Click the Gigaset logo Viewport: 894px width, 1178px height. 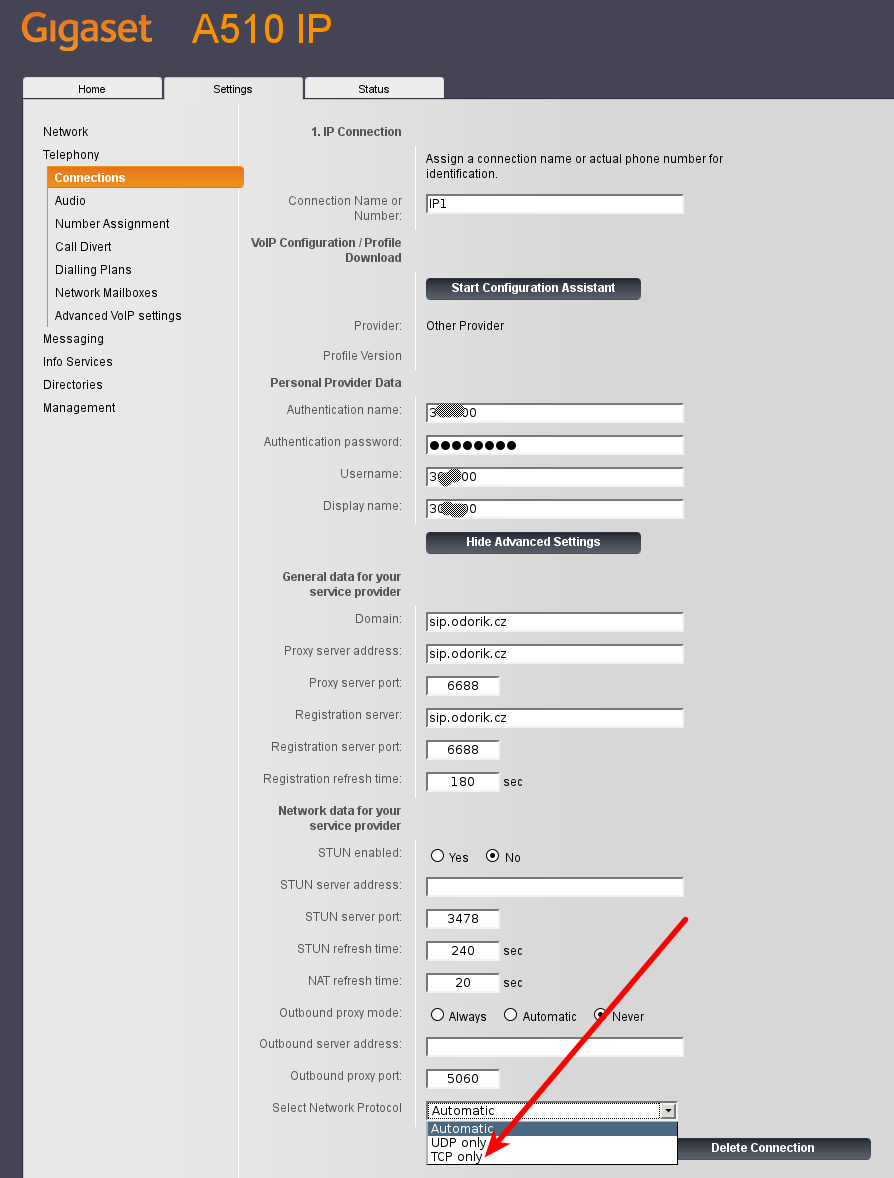tap(86, 30)
